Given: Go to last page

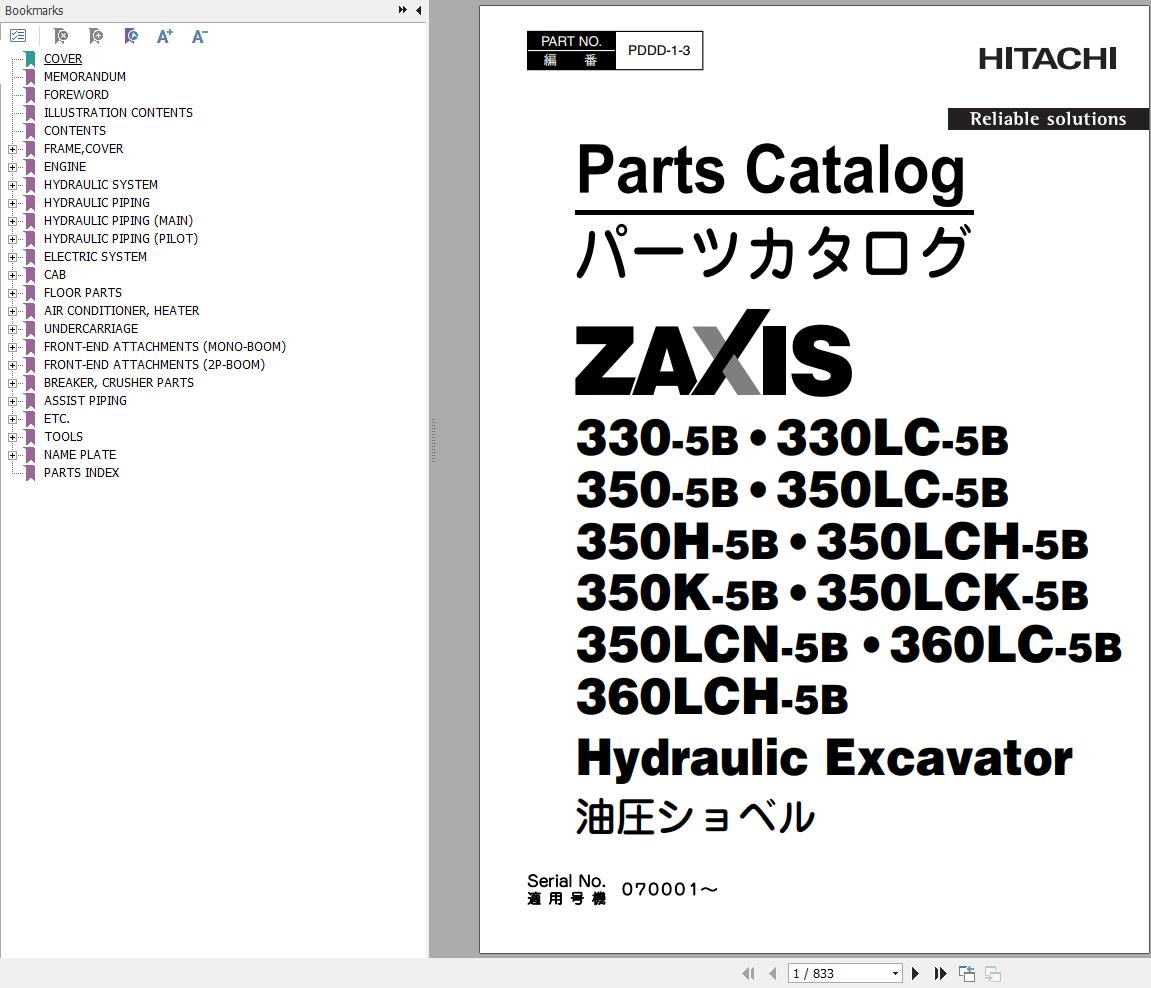Looking at the screenshot, I should coord(940,973).
